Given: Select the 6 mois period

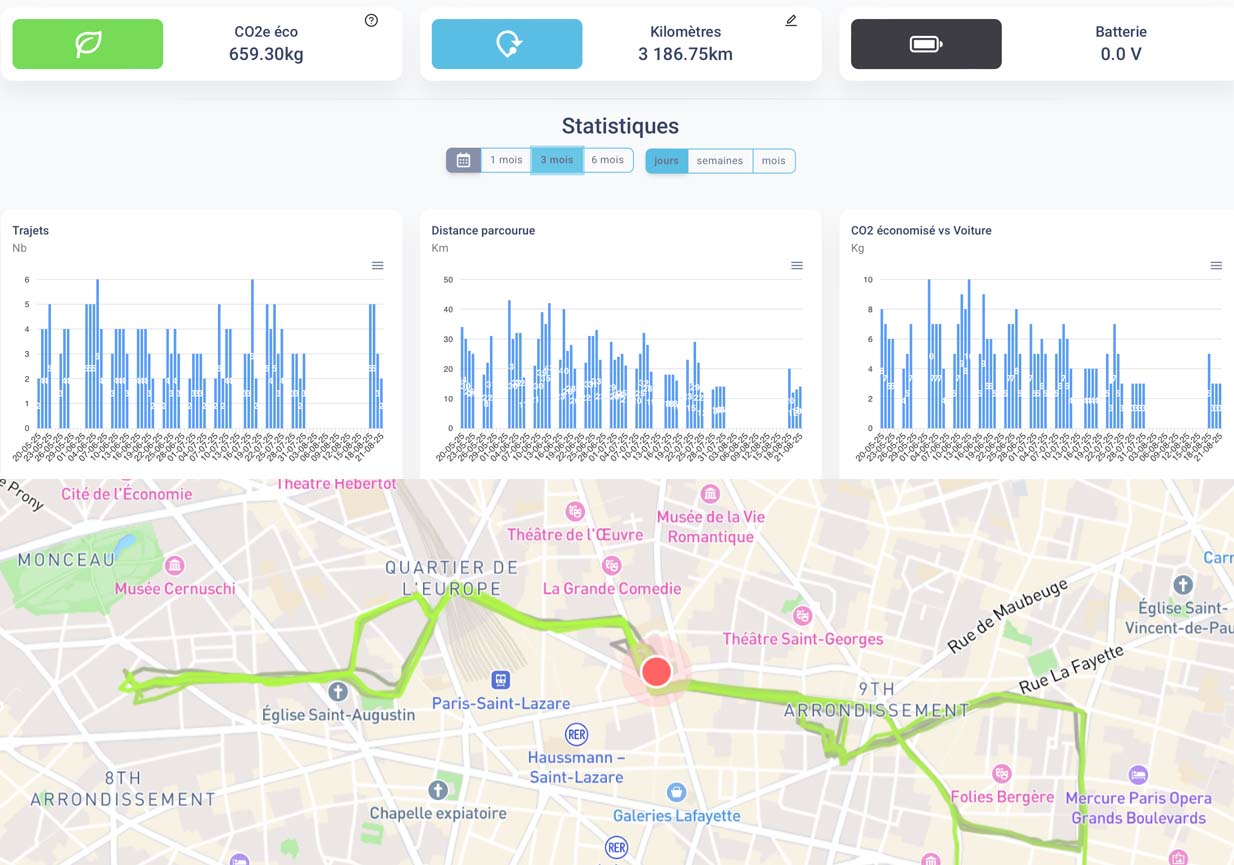Looking at the screenshot, I should (x=607, y=160).
